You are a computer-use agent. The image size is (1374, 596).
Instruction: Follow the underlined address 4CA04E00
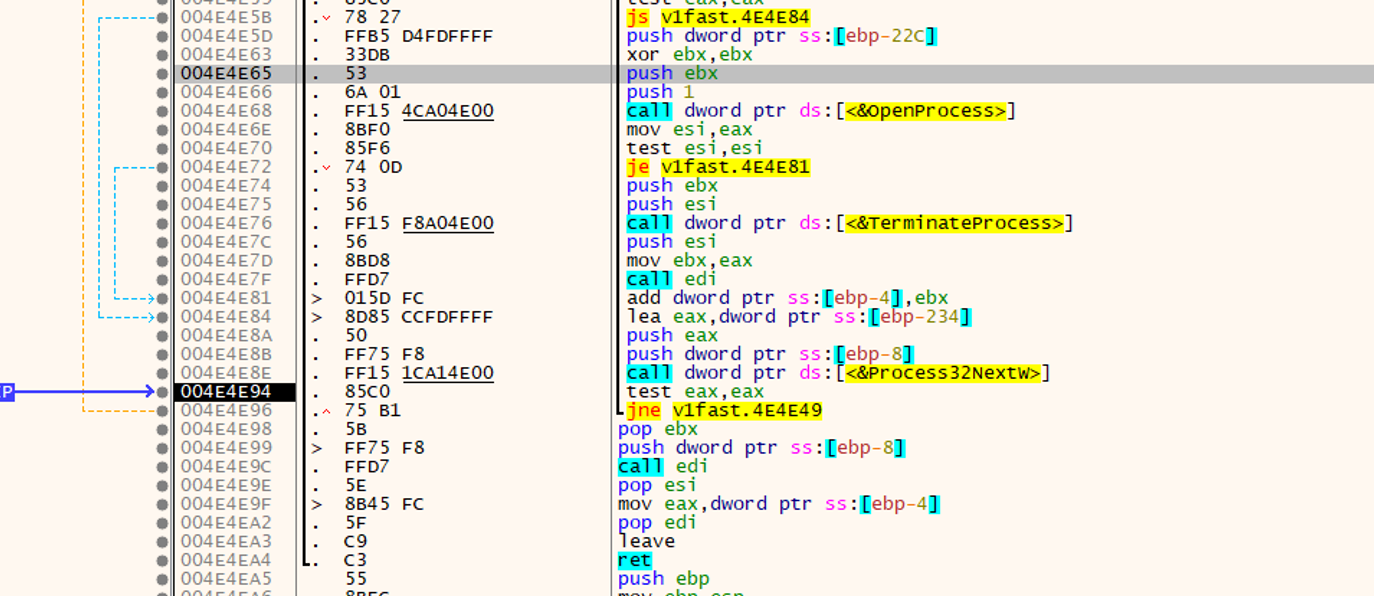tap(447, 110)
